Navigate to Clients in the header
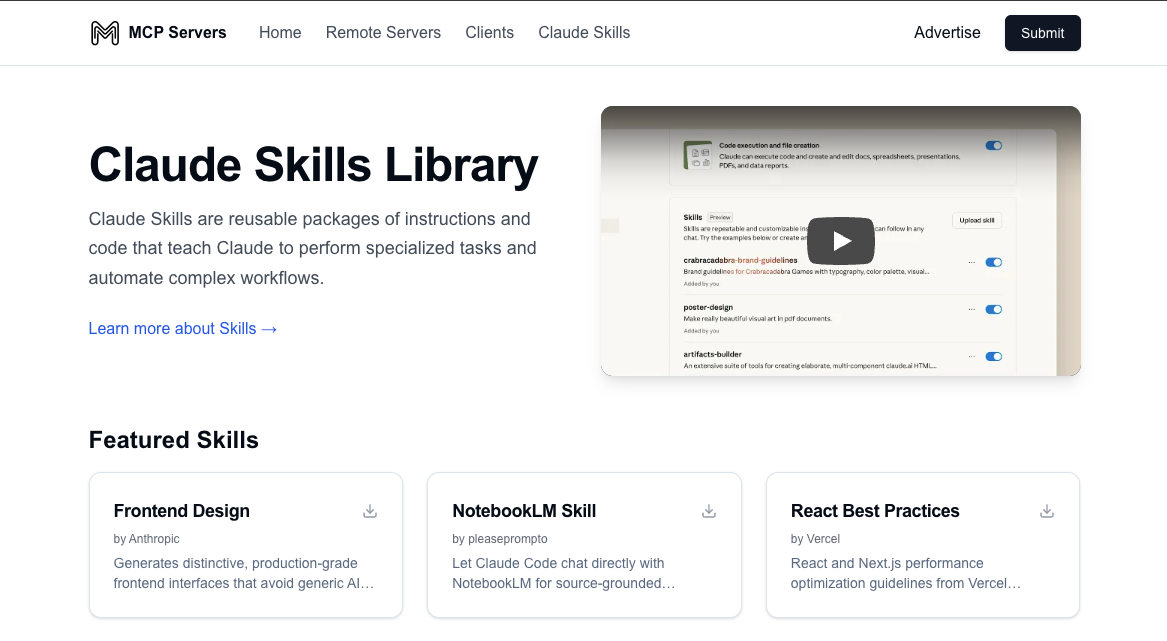Image resolution: width=1167 pixels, height=641 pixels. pos(489,33)
